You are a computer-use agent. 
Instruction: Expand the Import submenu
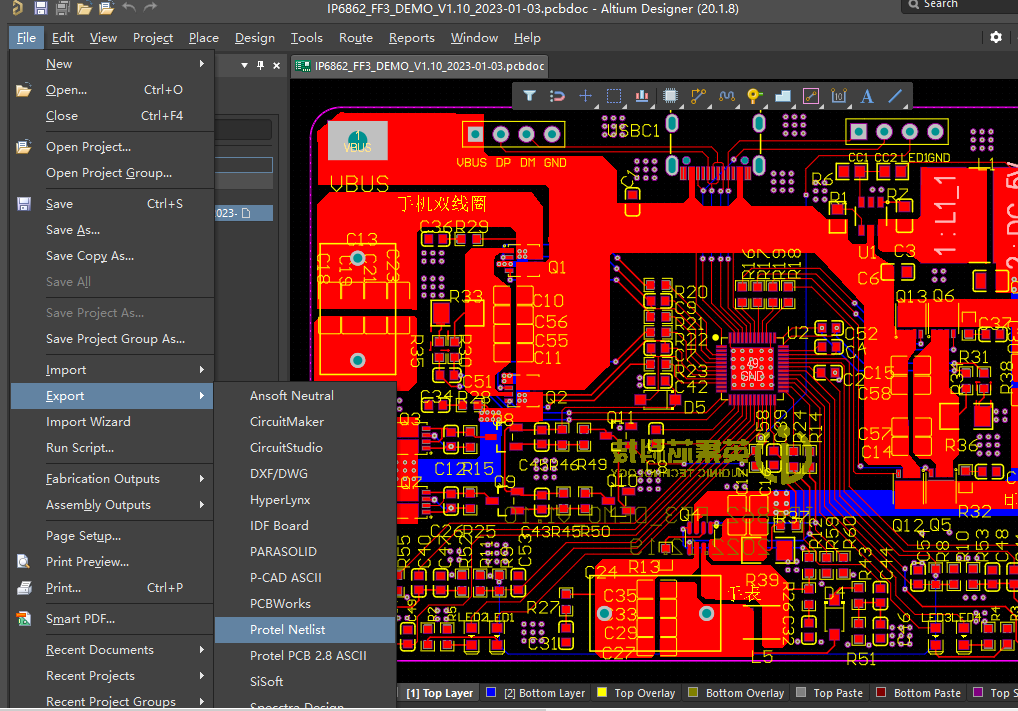click(112, 369)
